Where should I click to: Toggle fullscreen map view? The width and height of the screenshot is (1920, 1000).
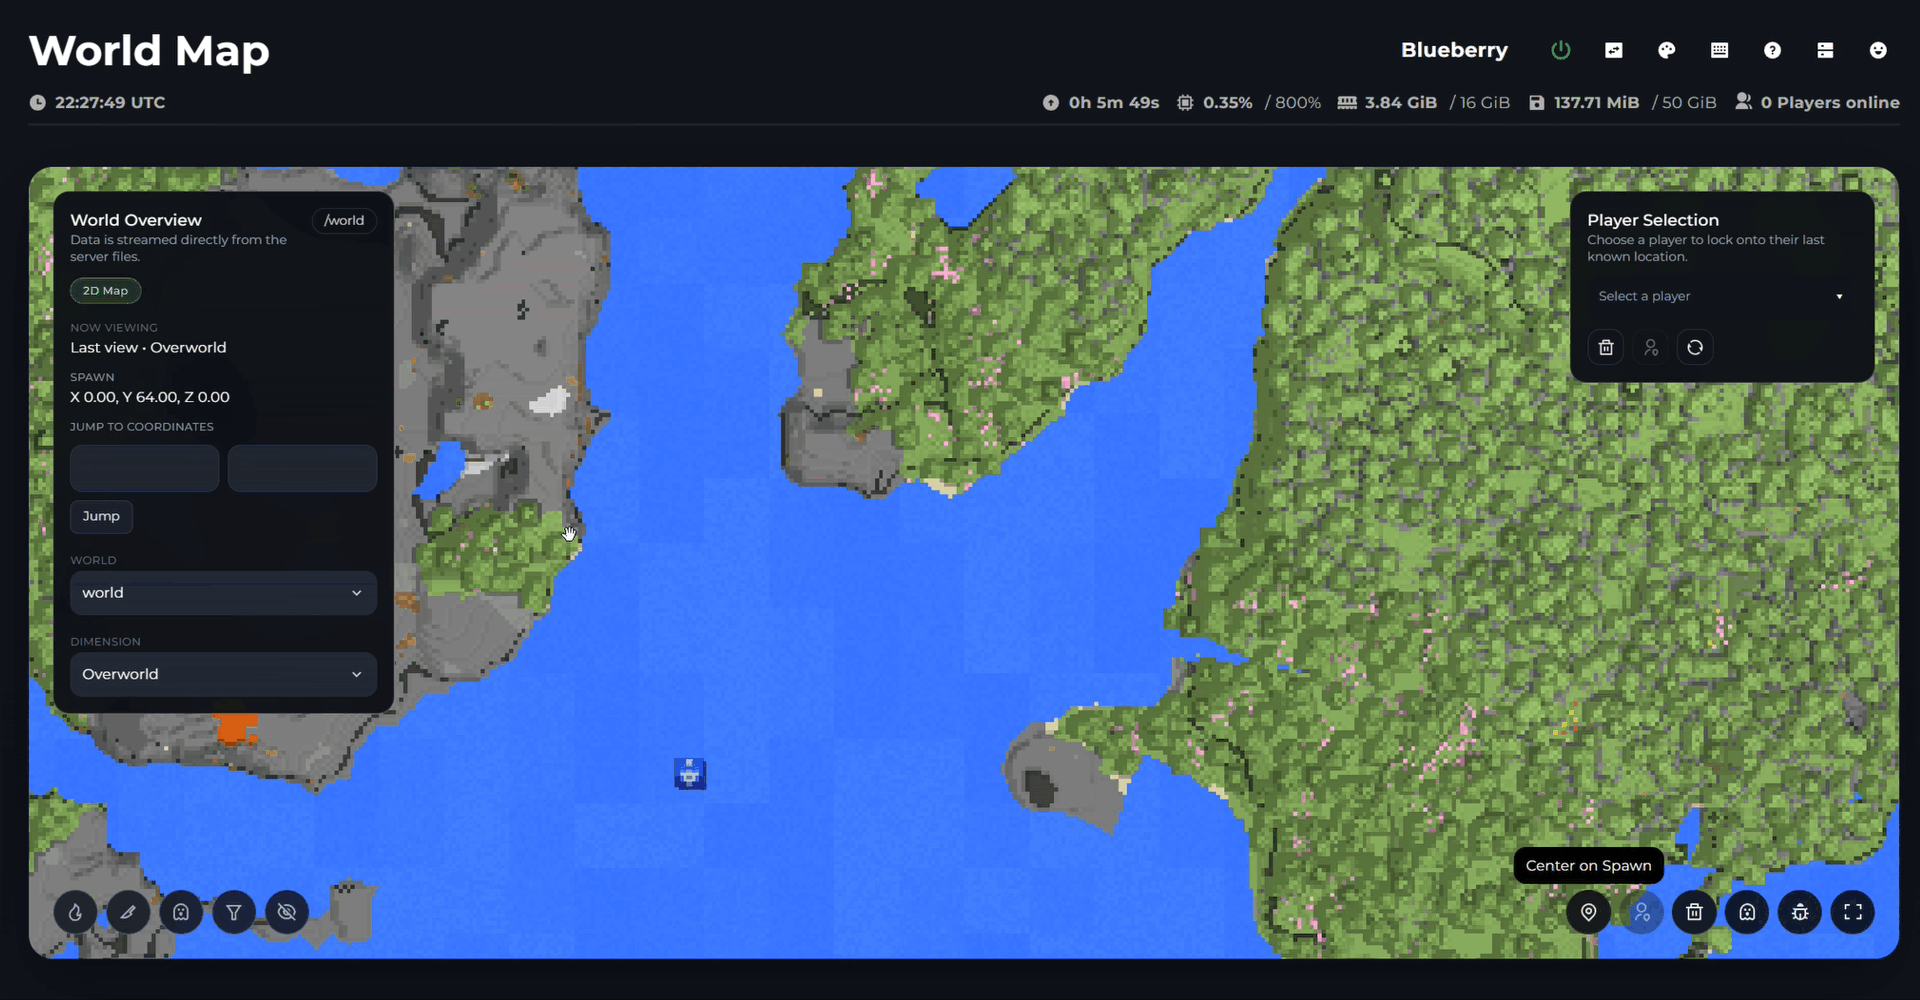coord(1853,912)
